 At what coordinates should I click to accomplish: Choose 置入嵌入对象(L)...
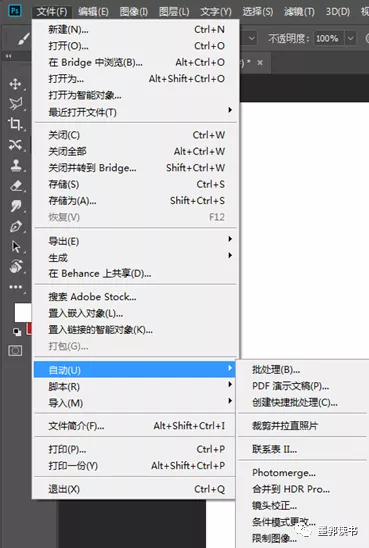coord(136,313)
